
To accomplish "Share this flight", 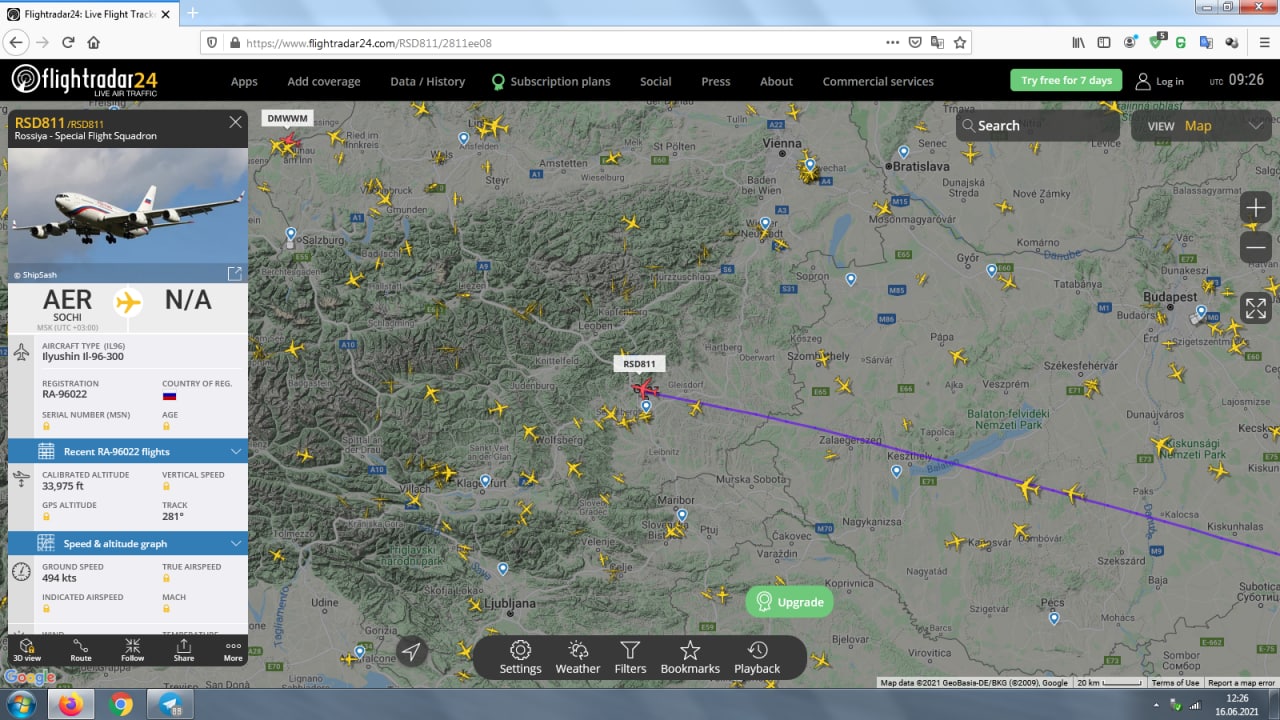I will (184, 650).
